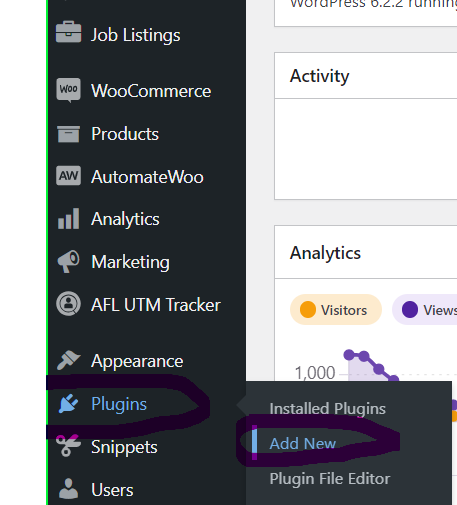Go to the Marketing menu label
The image size is (457, 505).
(x=130, y=262)
